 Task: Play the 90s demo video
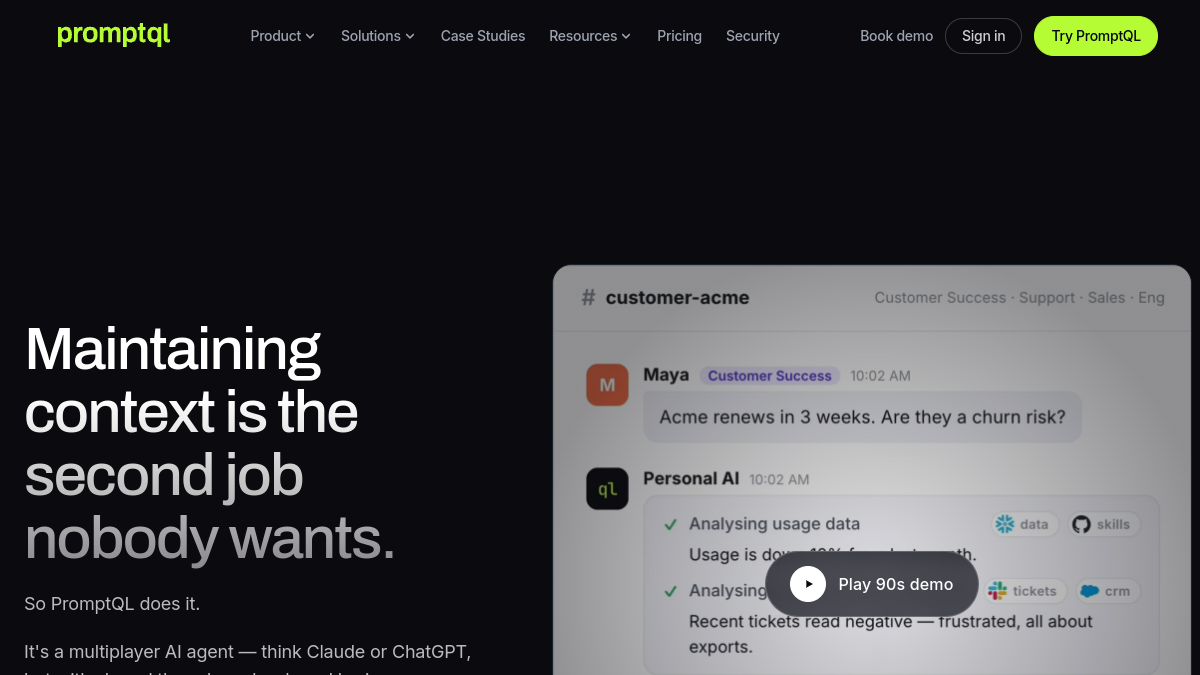point(872,584)
